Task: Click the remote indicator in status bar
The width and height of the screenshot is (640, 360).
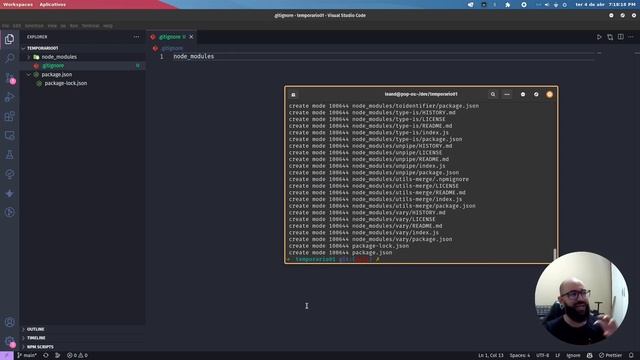Action: tap(7, 356)
